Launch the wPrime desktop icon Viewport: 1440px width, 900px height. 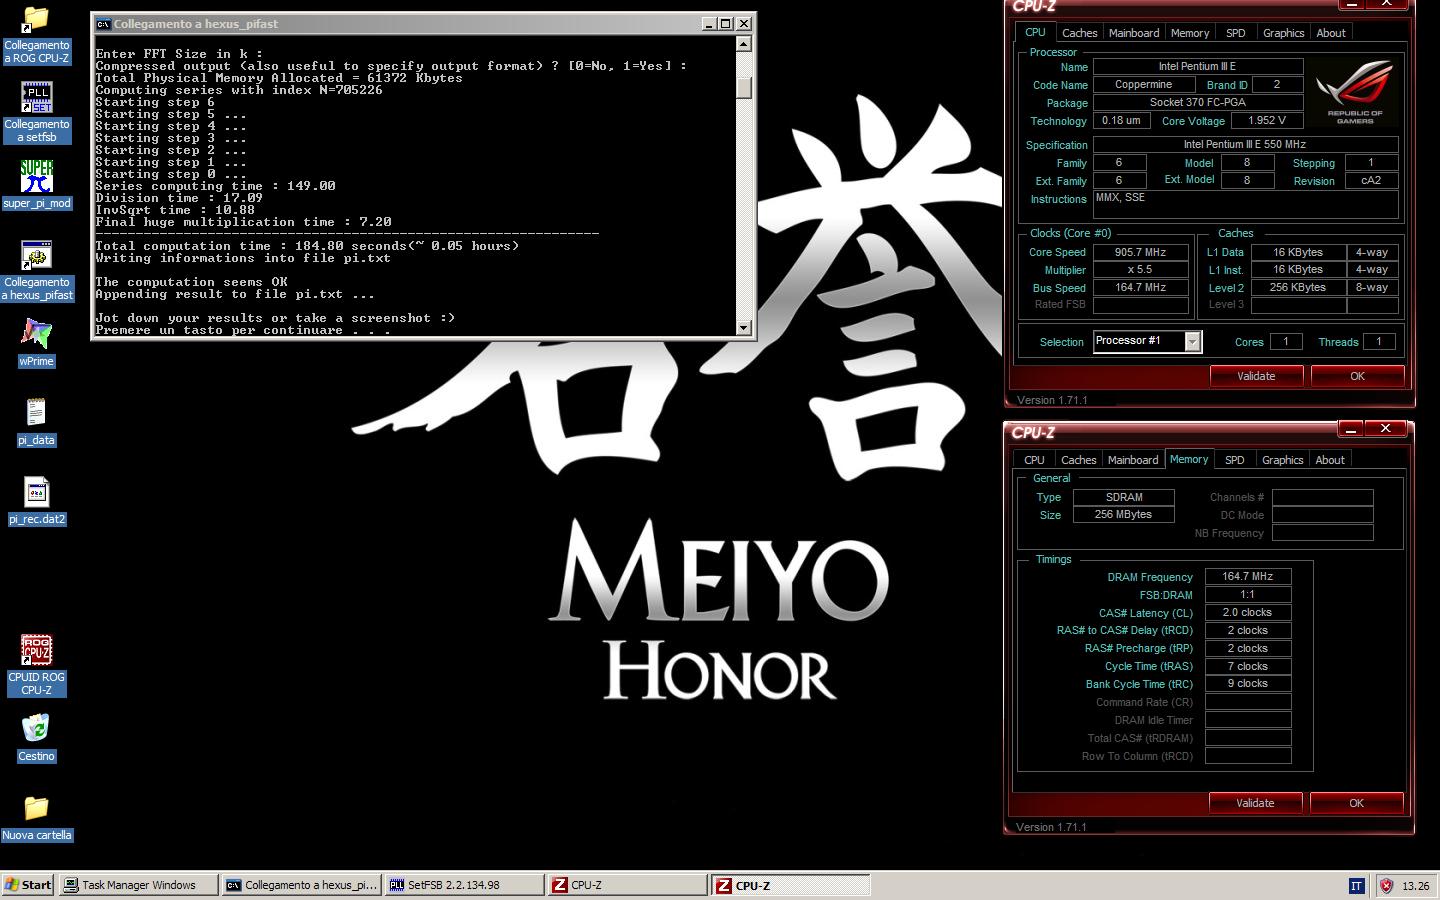36,335
